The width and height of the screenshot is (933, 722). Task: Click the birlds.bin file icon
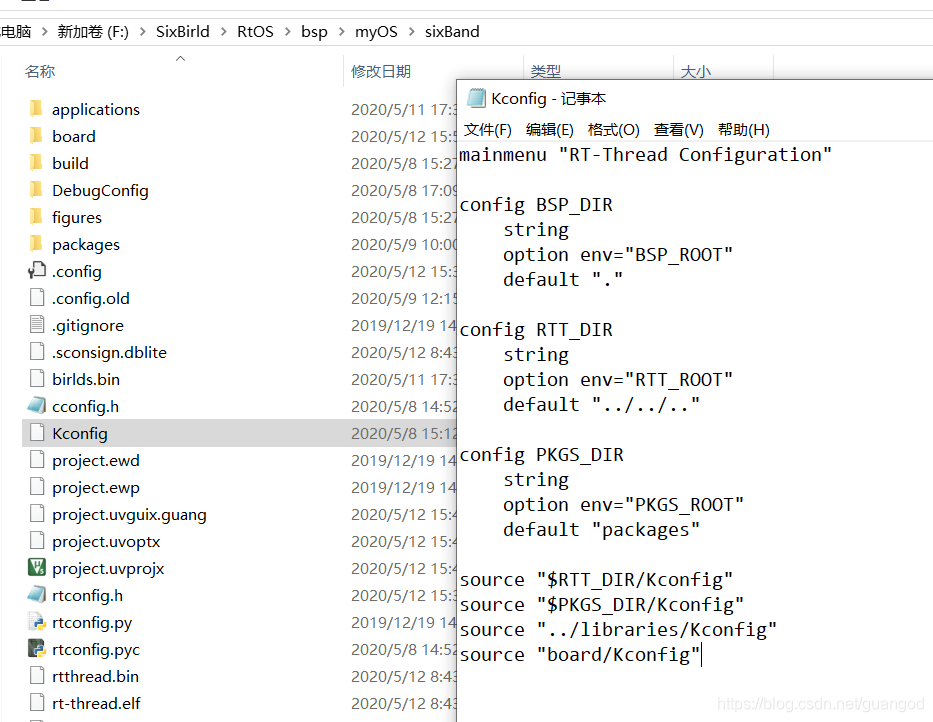click(37, 379)
